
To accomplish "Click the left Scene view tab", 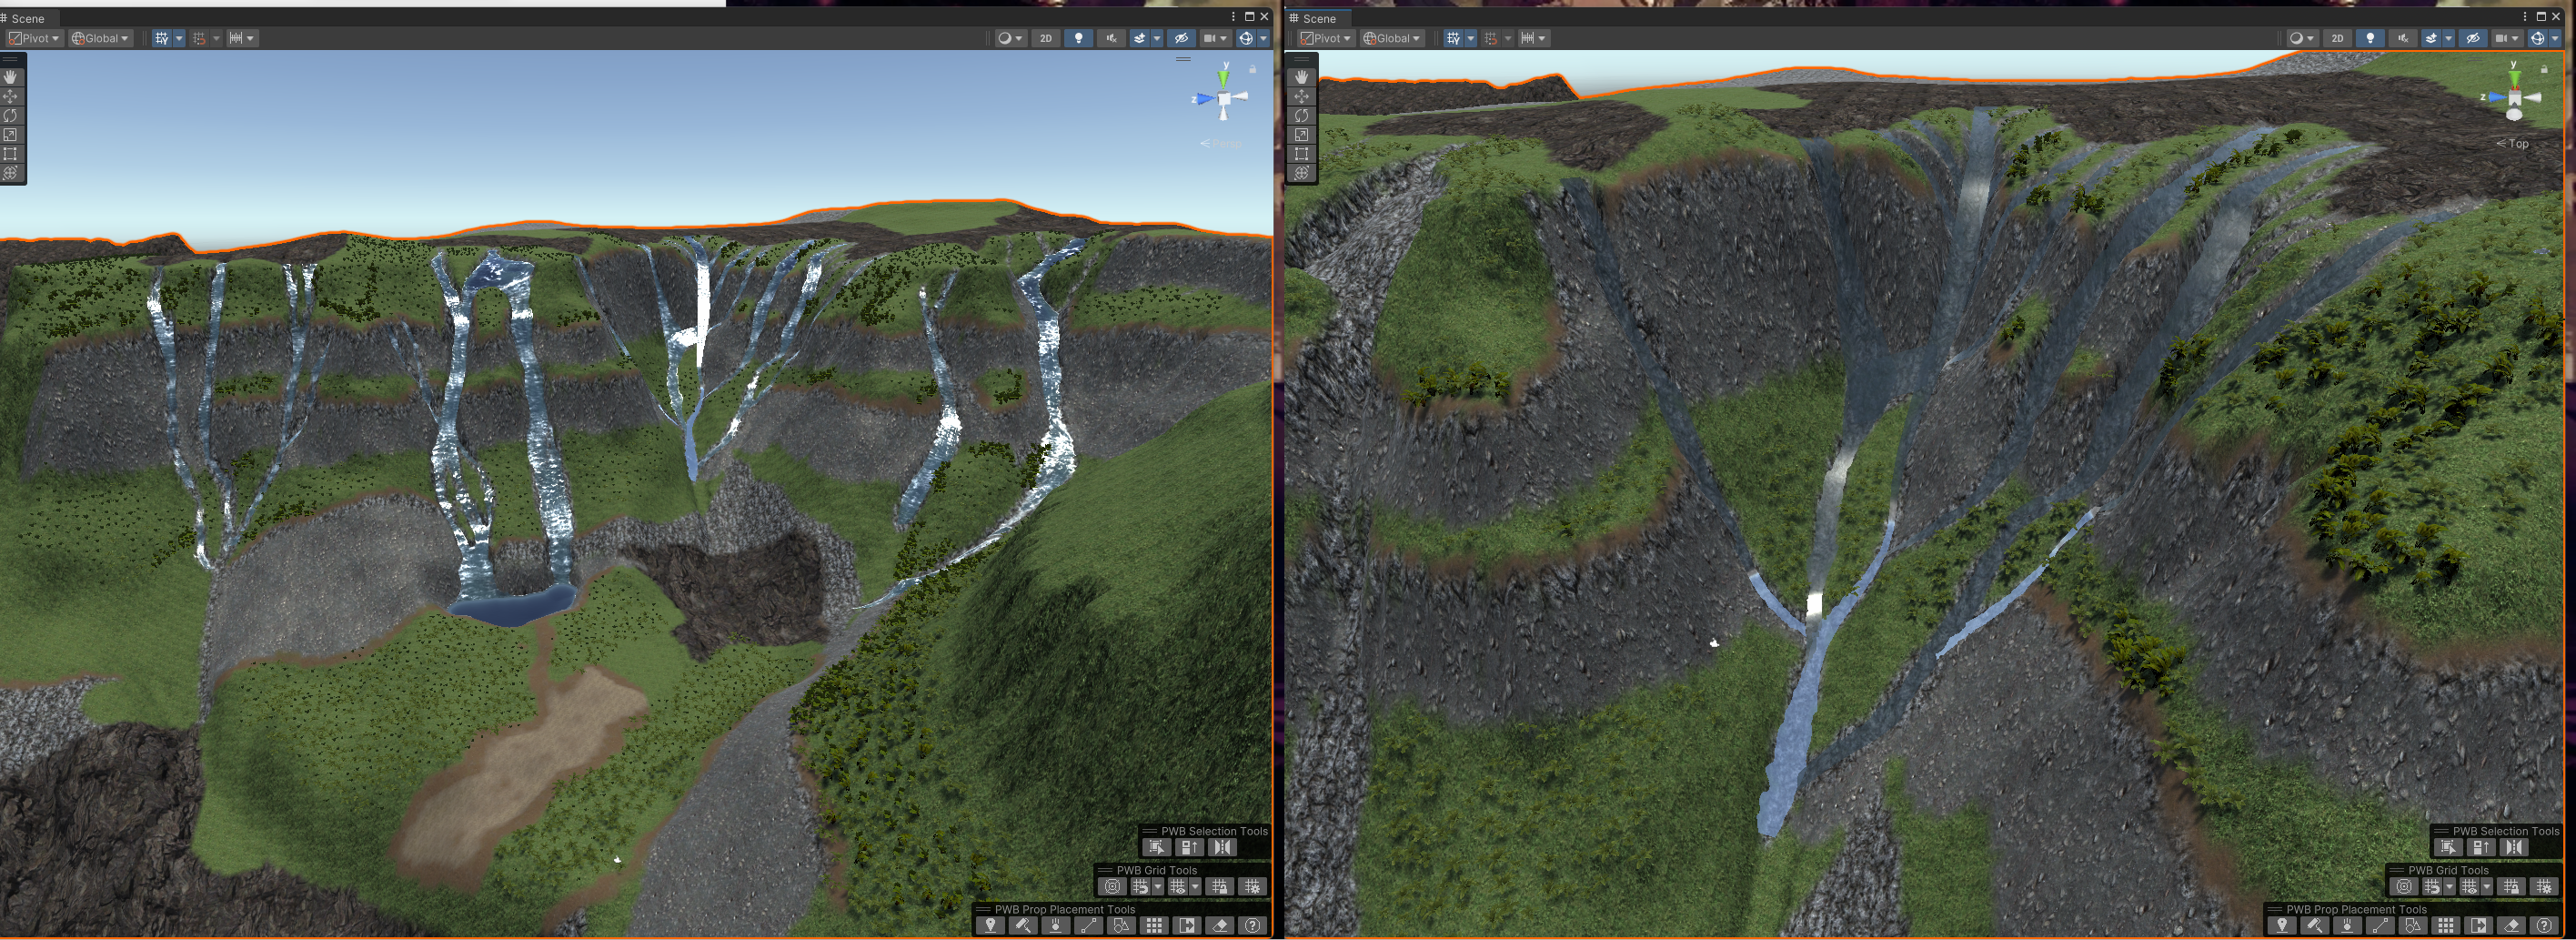I will 28,17.
